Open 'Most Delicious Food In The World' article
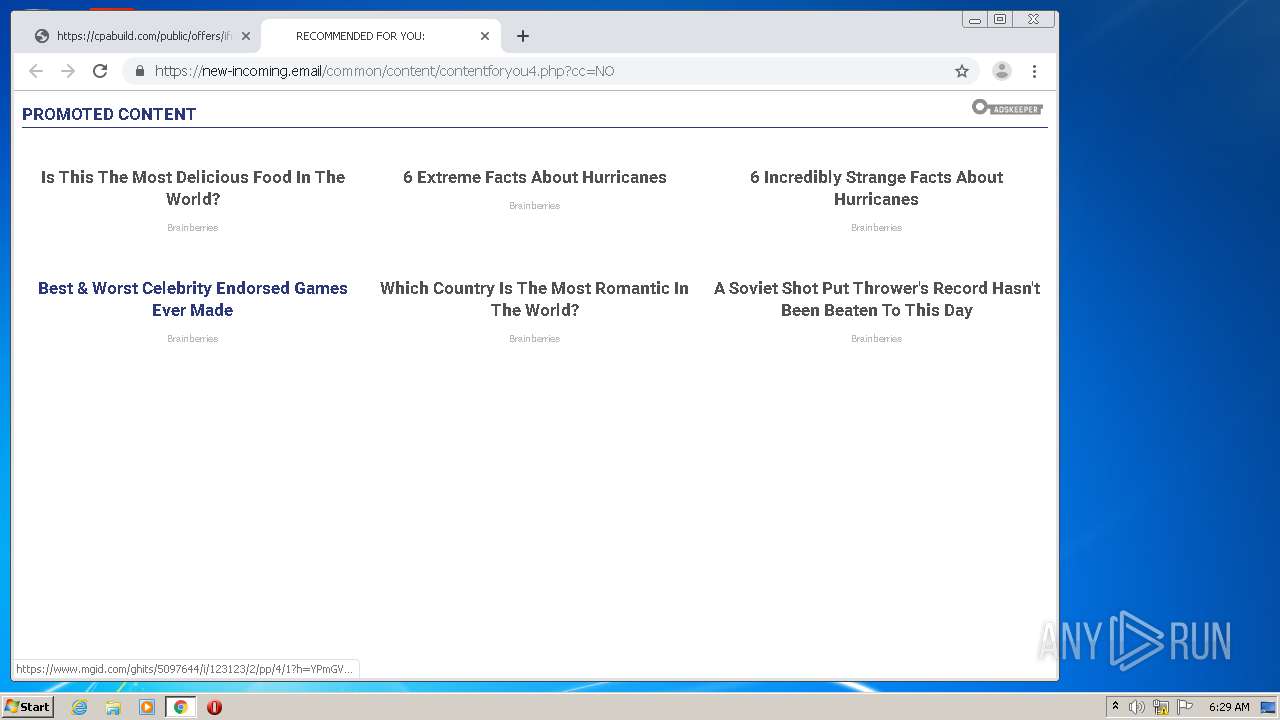The image size is (1280, 720). (193, 188)
